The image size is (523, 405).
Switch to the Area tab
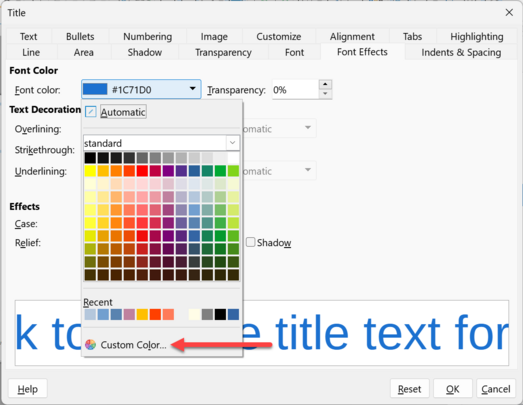[83, 52]
